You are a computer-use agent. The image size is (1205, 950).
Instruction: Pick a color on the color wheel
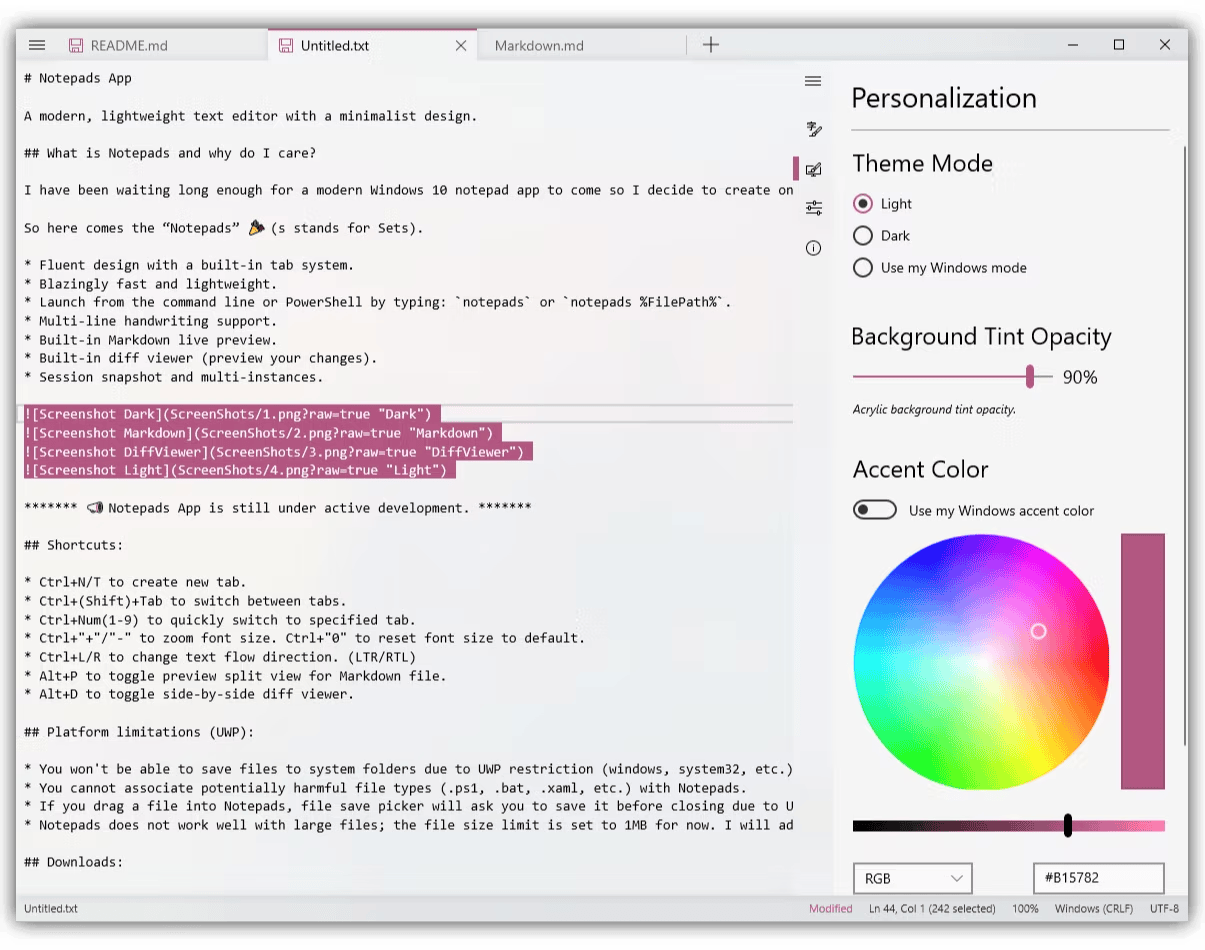click(982, 661)
